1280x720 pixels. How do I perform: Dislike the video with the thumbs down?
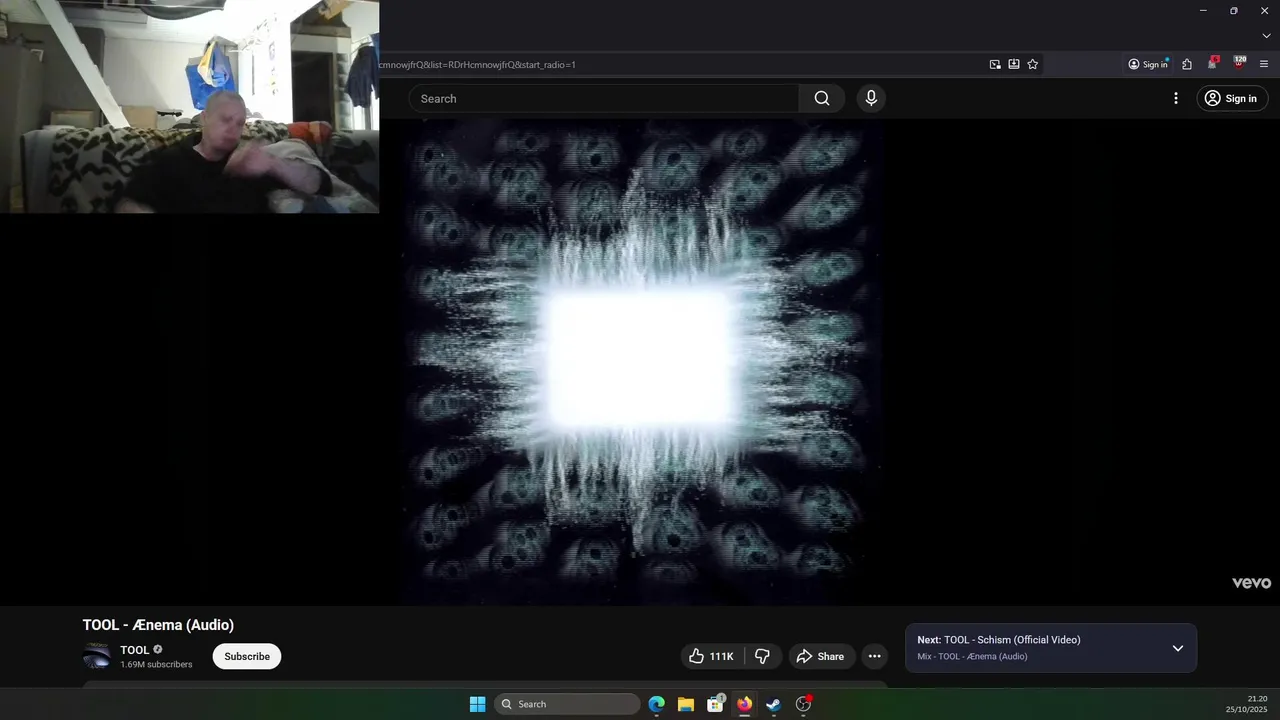point(762,656)
